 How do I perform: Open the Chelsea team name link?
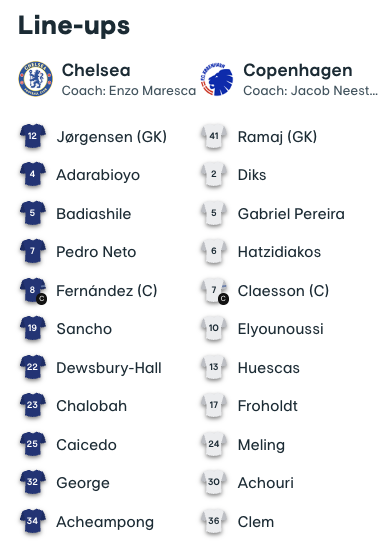click(x=96, y=70)
